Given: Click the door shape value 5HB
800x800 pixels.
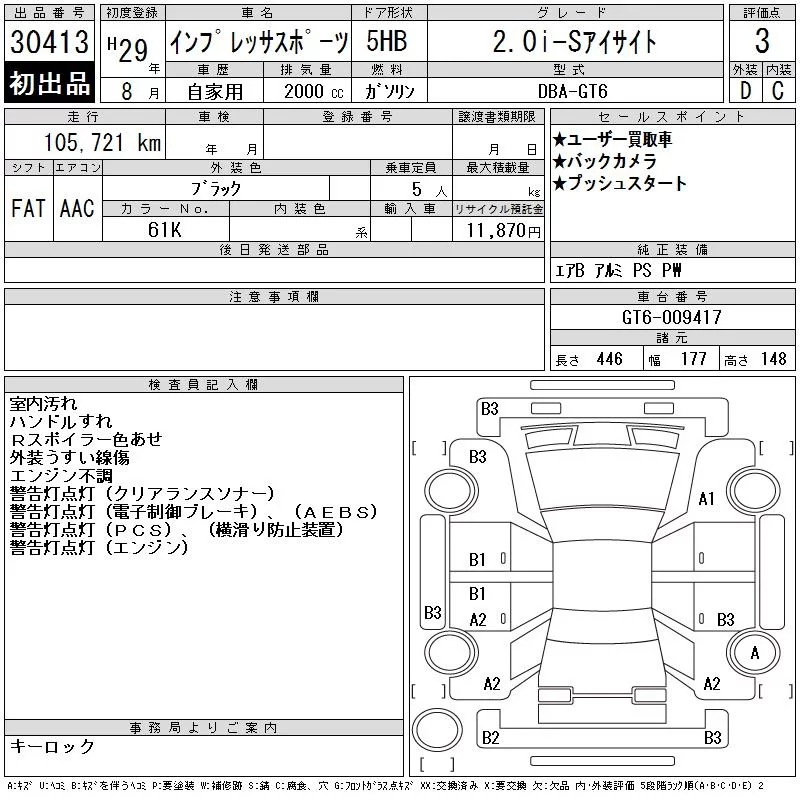Looking at the screenshot, I should [x=387, y=41].
